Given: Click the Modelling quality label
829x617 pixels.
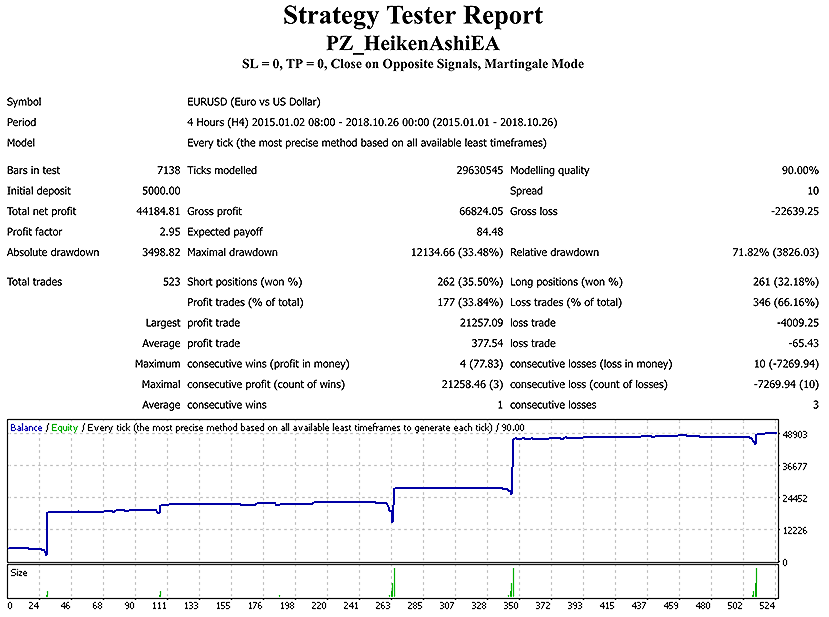Looking at the screenshot, I should (550, 170).
